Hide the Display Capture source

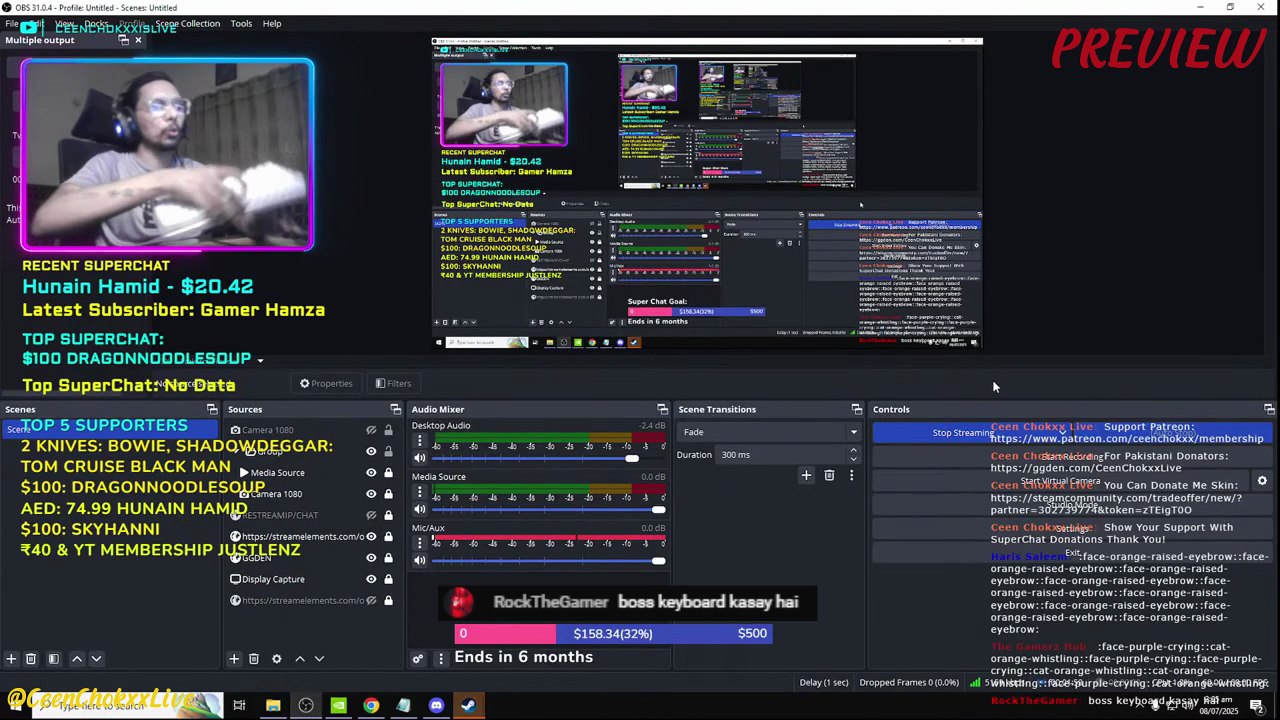[x=371, y=579]
